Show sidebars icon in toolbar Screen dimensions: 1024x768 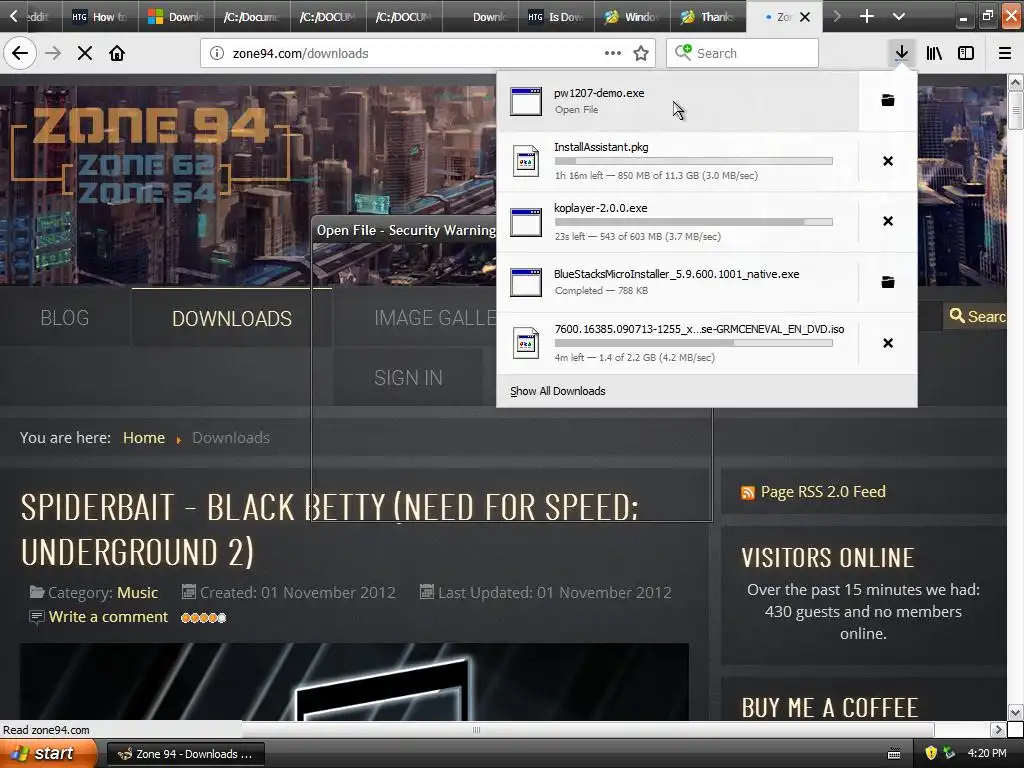click(x=966, y=53)
